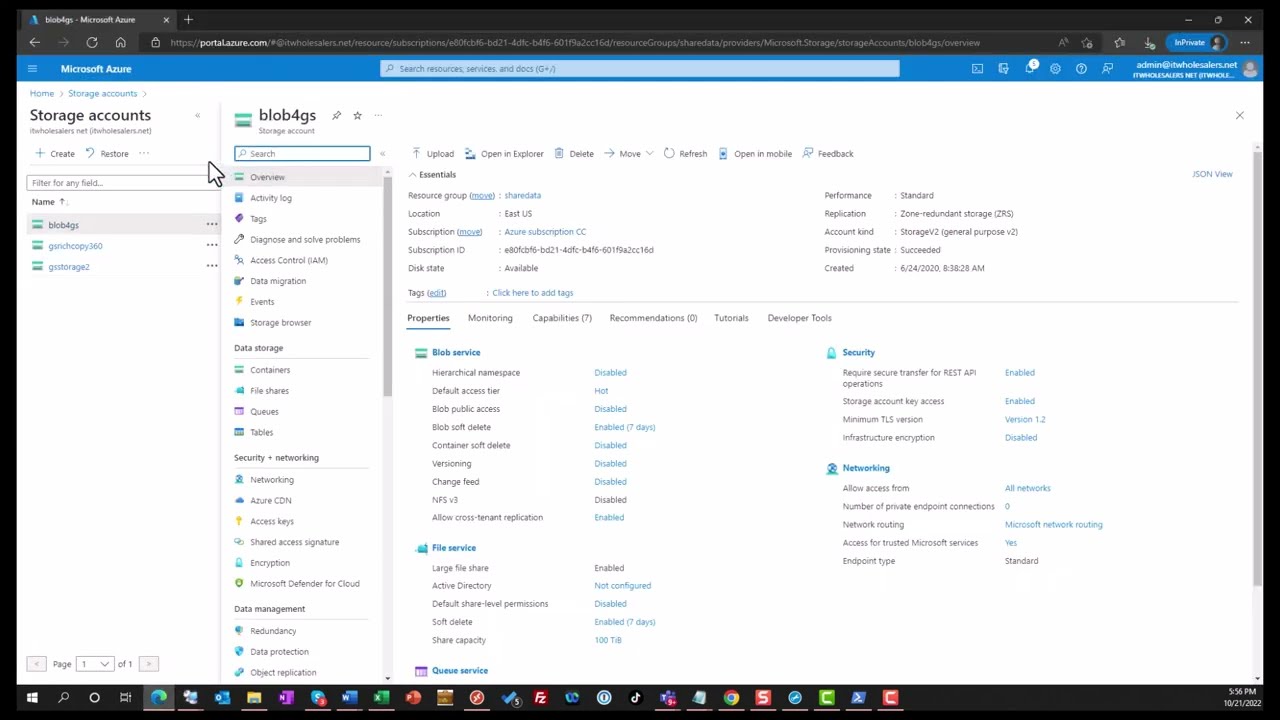Go to the next page of accounts
The height and width of the screenshot is (720, 1280).
[148, 664]
